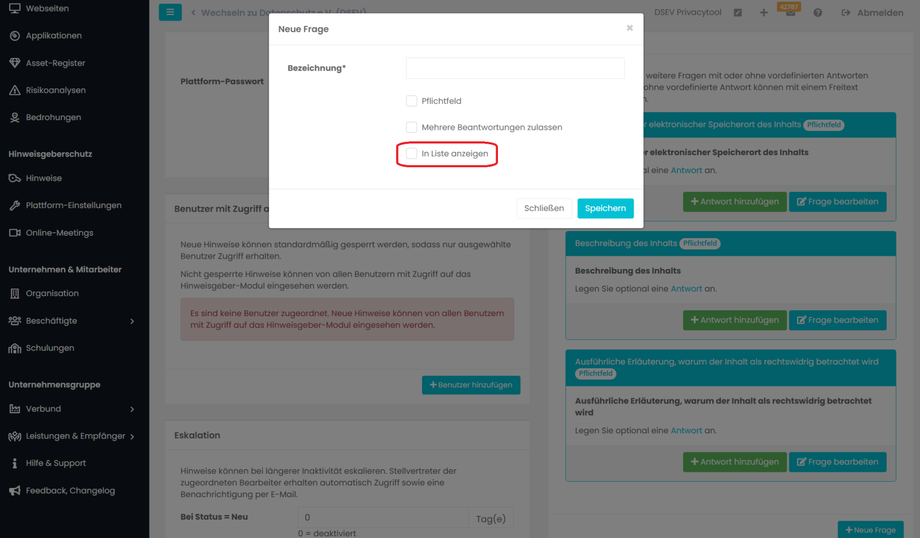Tick the In Liste anzeigen checkbox
This screenshot has height=538, width=920.
pos(411,154)
